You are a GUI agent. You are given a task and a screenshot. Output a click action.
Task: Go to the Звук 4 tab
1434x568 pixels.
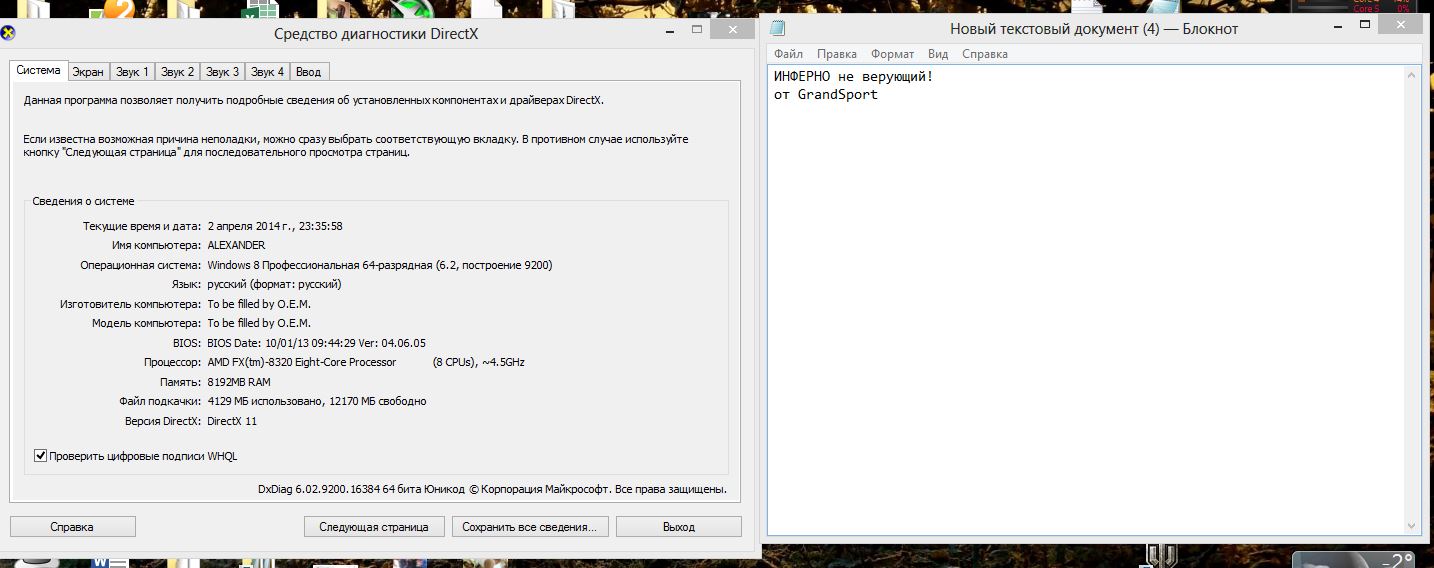tap(268, 72)
